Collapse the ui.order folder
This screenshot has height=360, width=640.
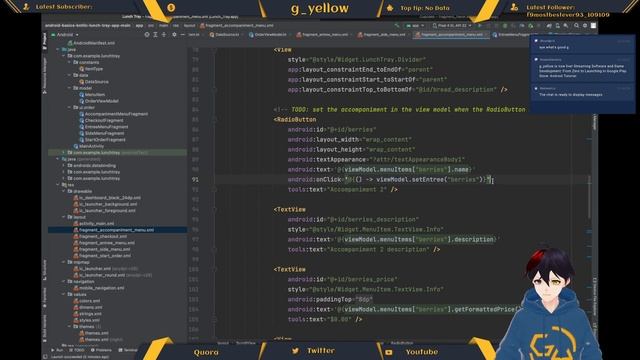click(x=70, y=107)
